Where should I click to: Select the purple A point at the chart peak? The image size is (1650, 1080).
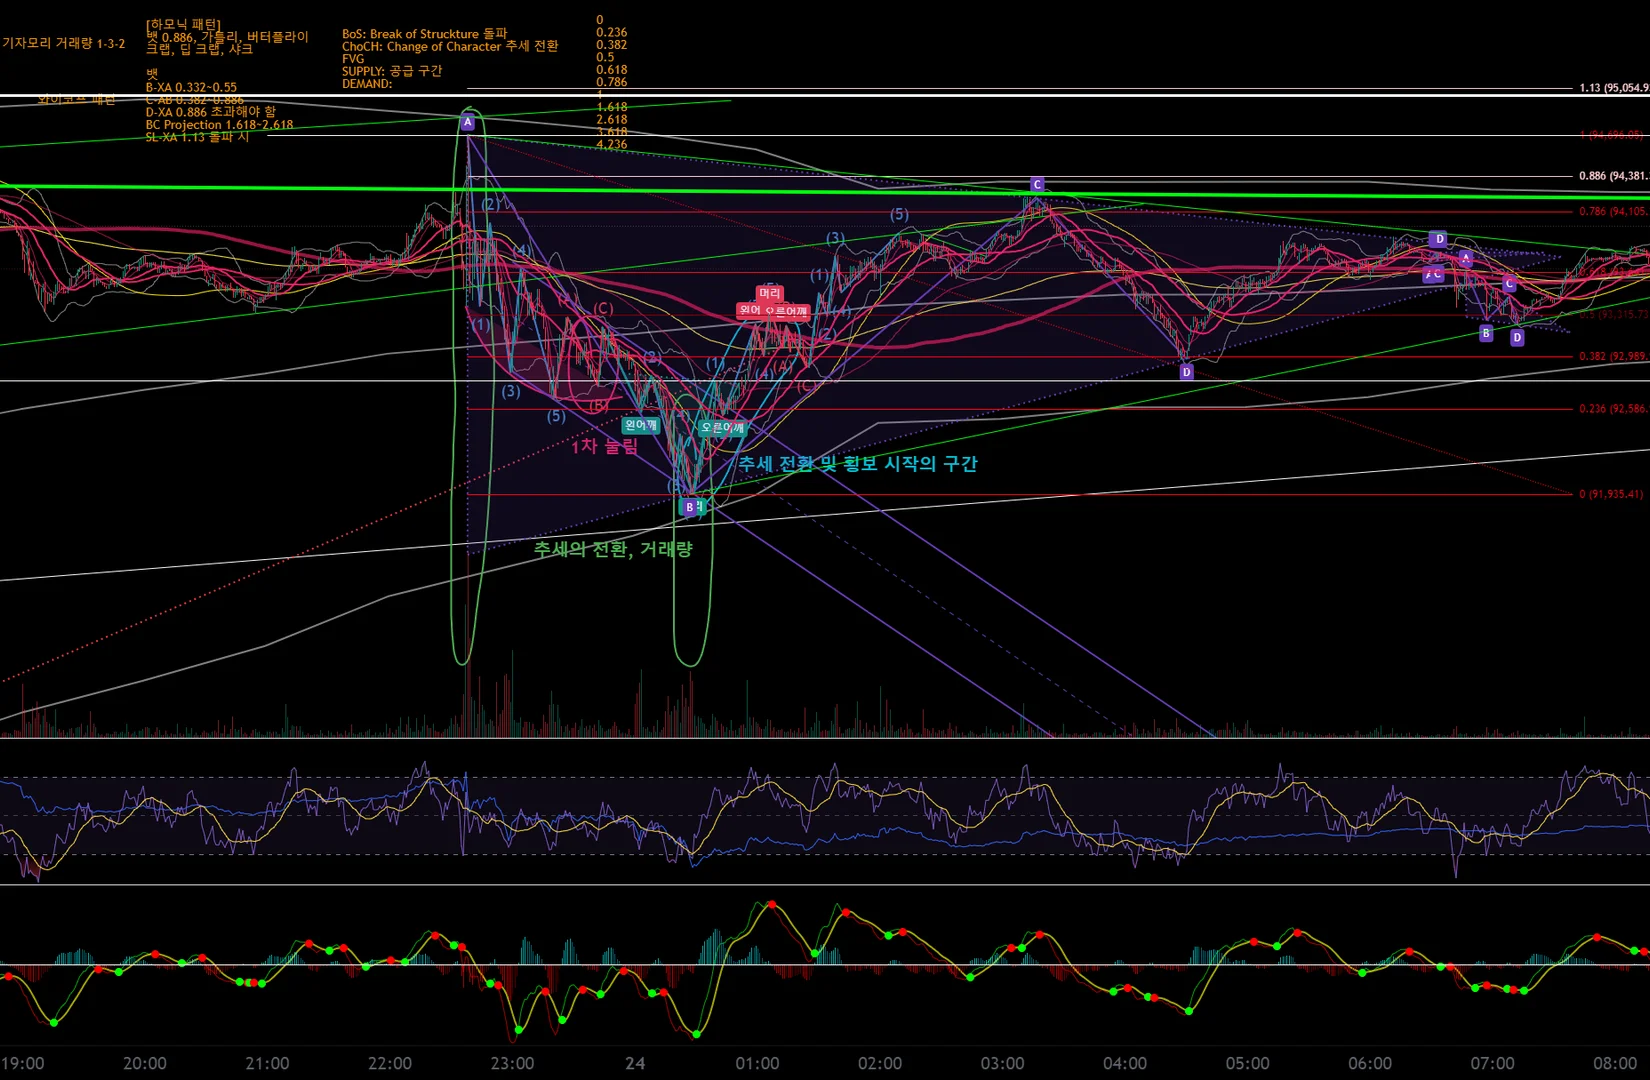pyautogui.click(x=467, y=122)
